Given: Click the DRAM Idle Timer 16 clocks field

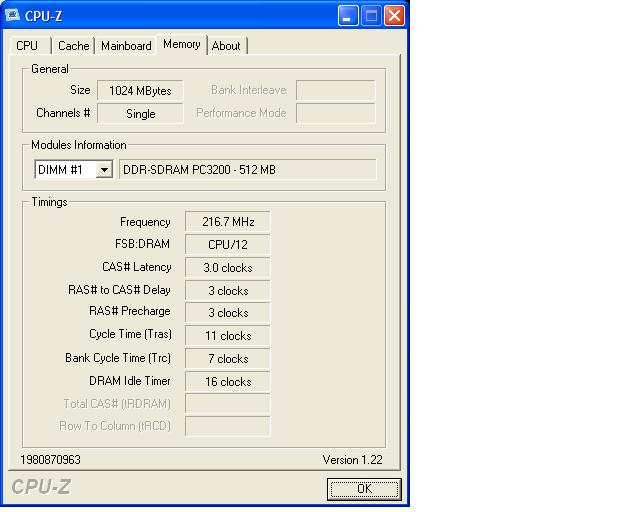Looking at the screenshot, I should (227, 382).
